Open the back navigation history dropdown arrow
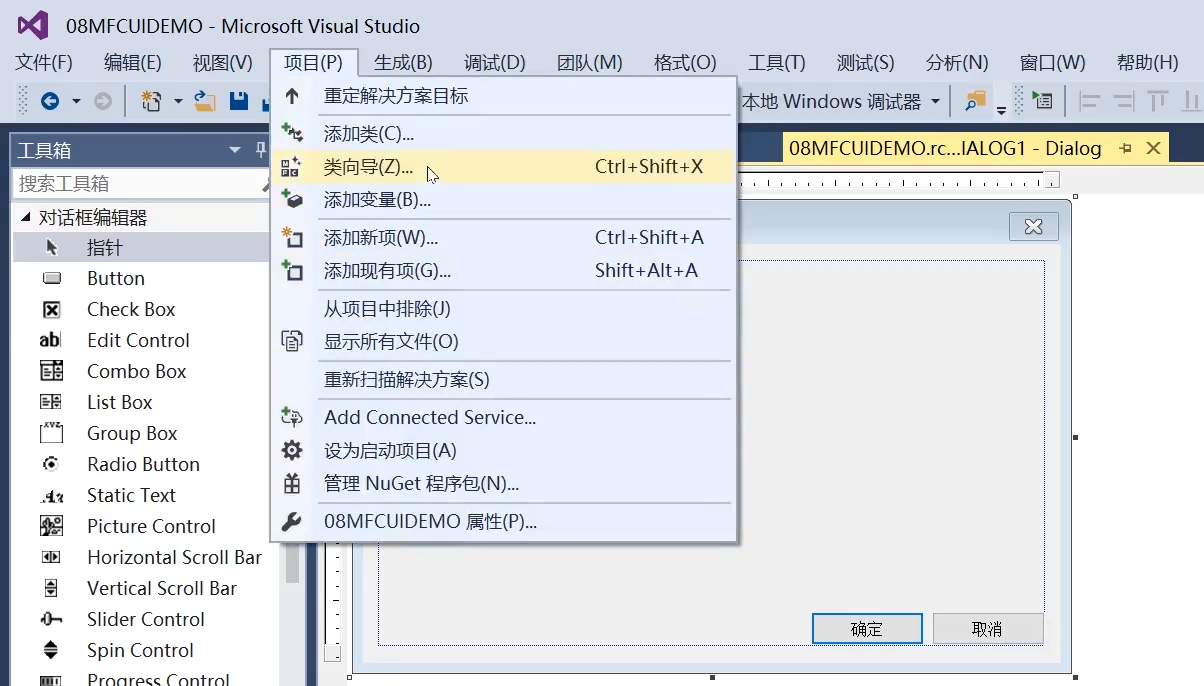Image resolution: width=1204 pixels, height=686 pixels. tap(74, 101)
